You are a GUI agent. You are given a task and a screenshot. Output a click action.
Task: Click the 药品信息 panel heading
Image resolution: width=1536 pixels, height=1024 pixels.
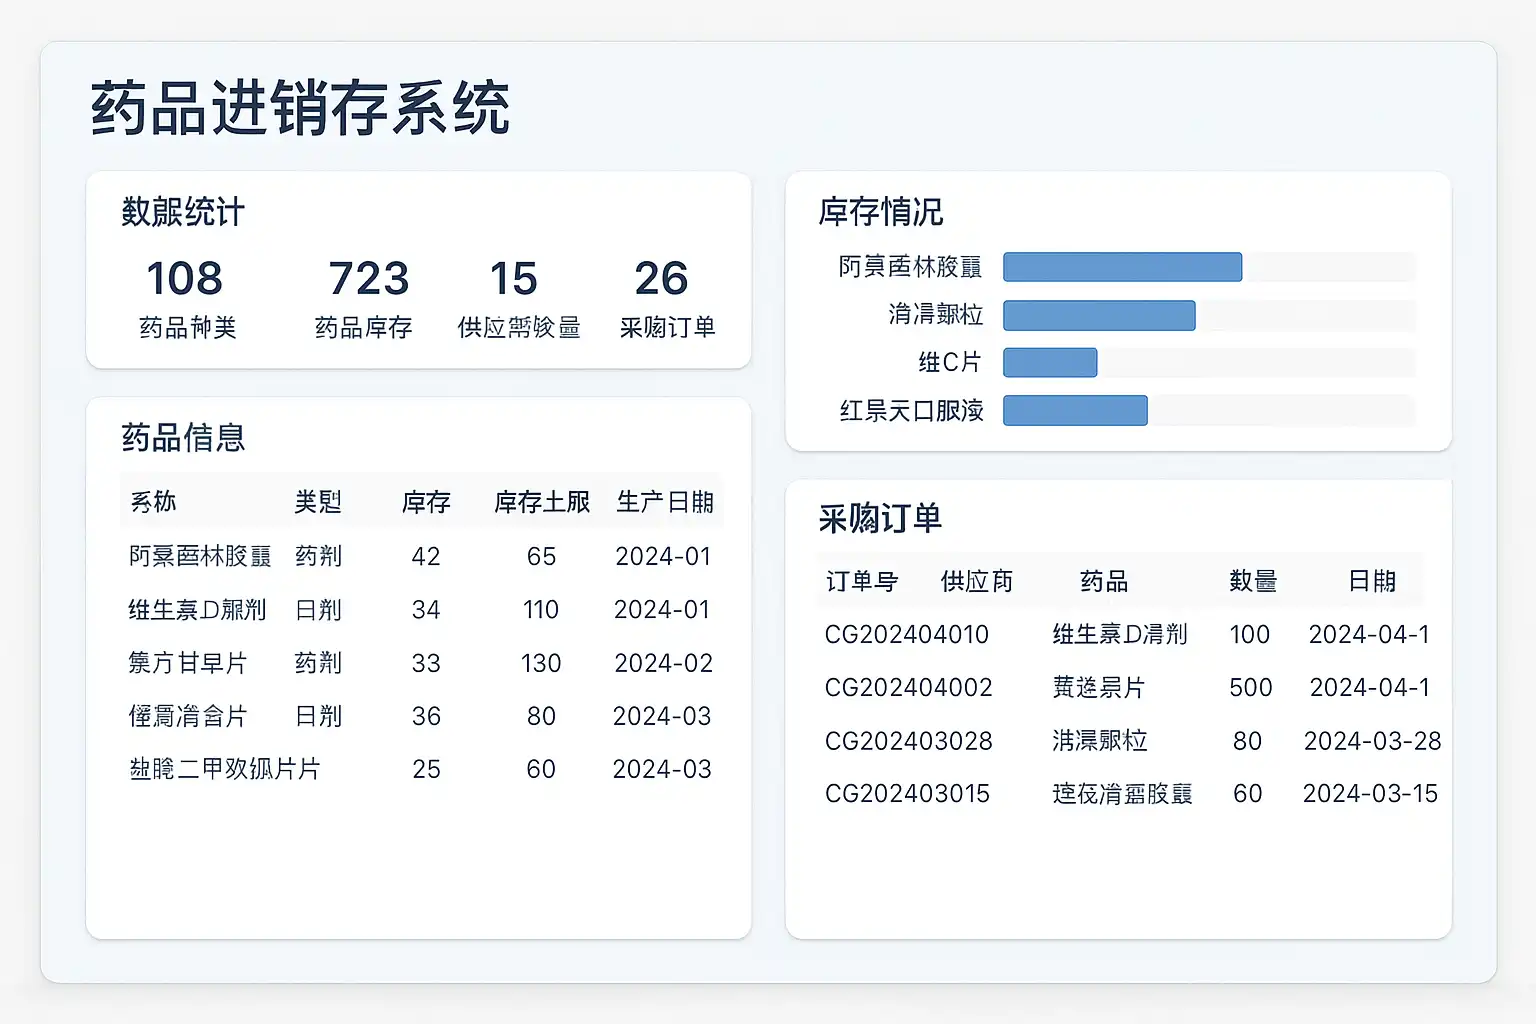click(183, 438)
